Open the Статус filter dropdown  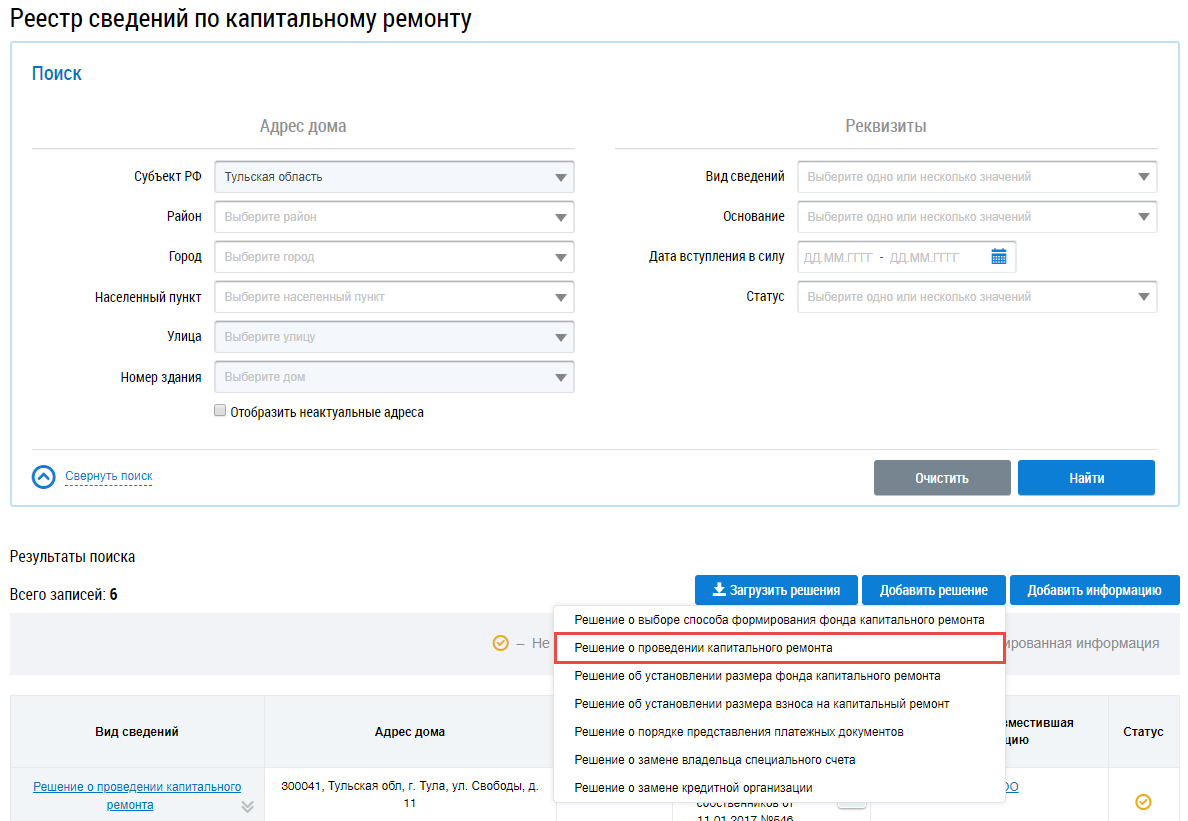point(977,297)
